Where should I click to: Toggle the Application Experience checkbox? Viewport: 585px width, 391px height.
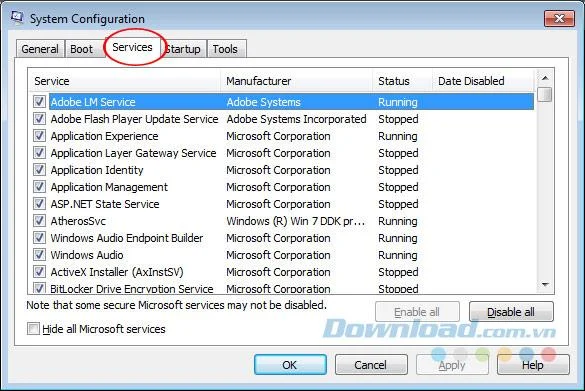point(39,136)
